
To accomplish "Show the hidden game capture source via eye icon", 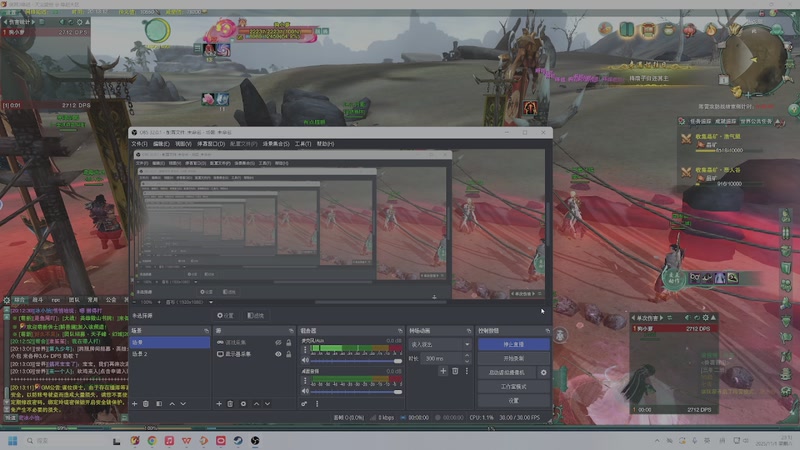I will pyautogui.click(x=278, y=342).
